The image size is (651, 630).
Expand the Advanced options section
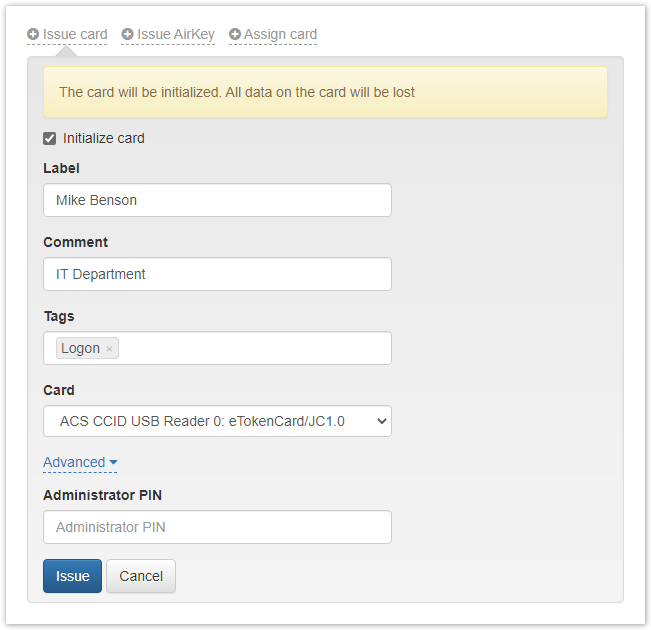click(x=74, y=462)
